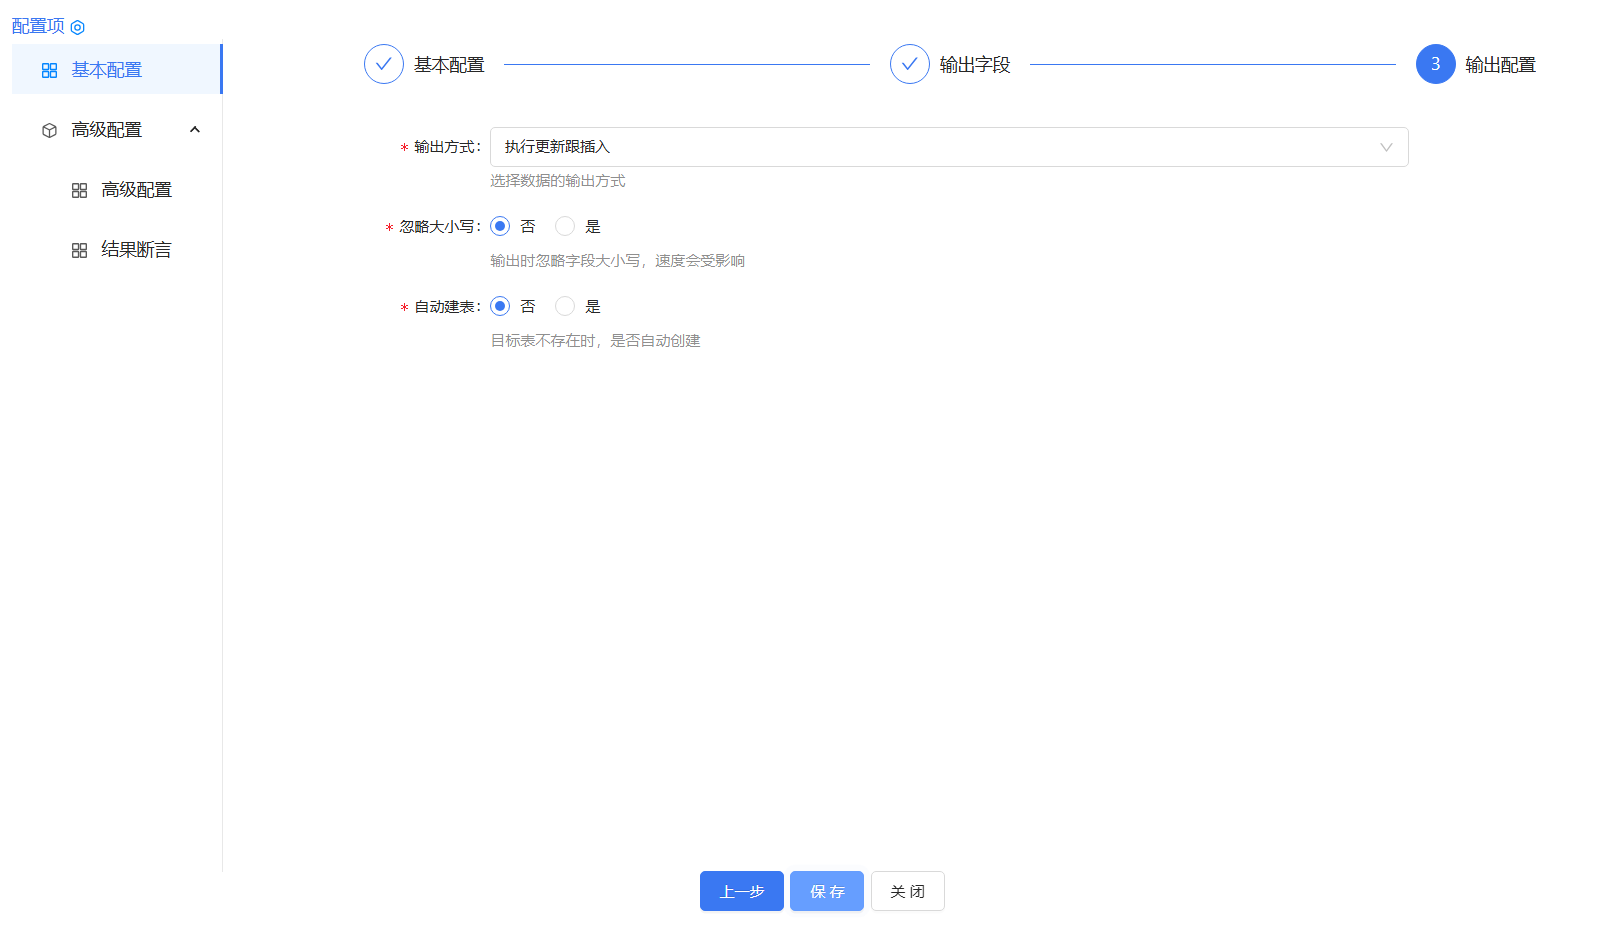
Task: Collapse the 高级配置 section chevron
Action: [x=195, y=130]
